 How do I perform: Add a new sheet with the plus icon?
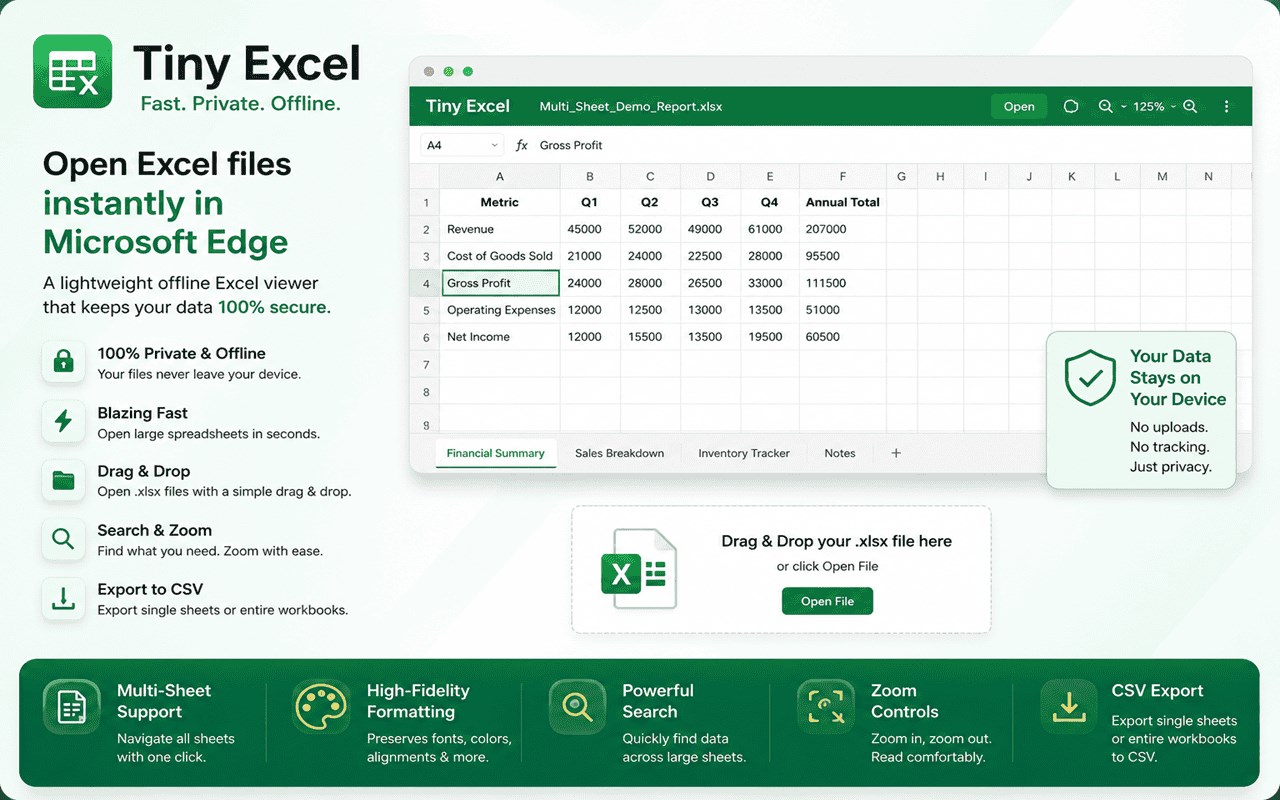tap(896, 453)
